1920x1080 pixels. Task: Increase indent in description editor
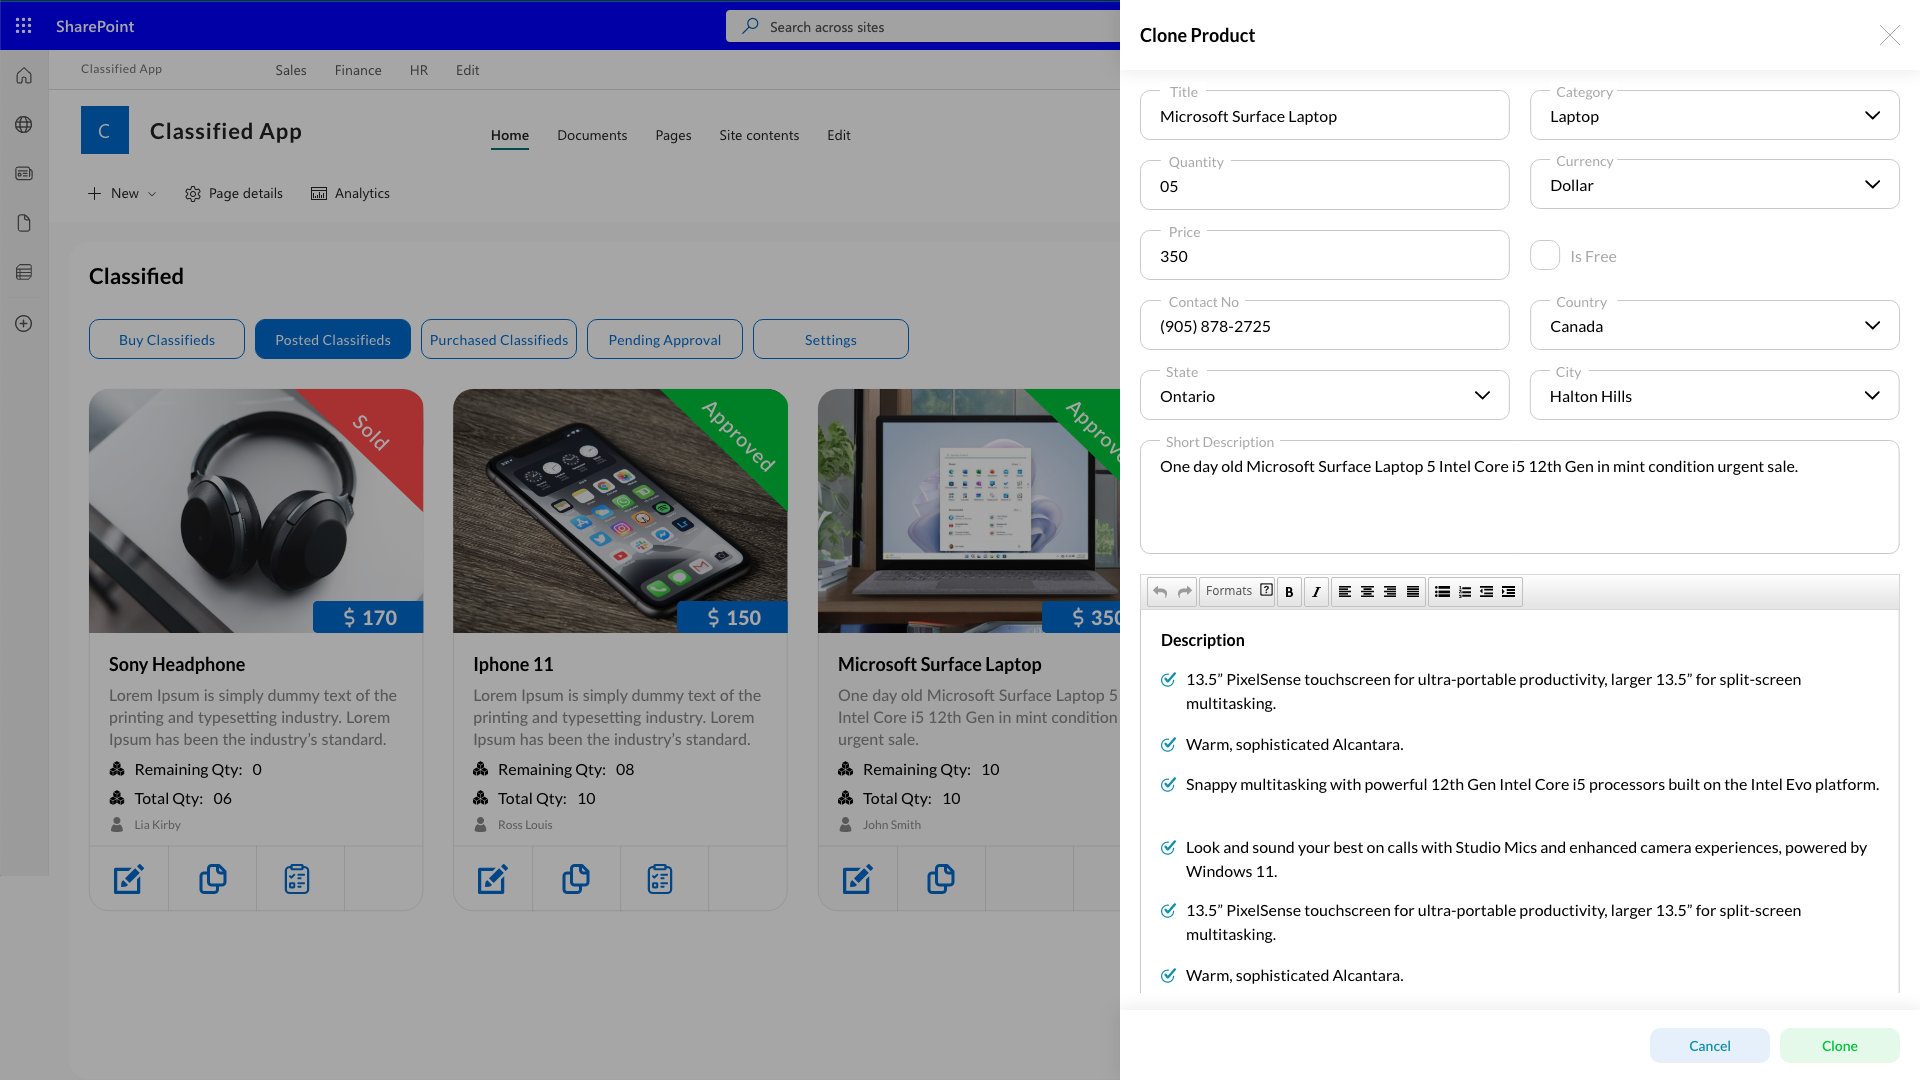coord(1509,592)
